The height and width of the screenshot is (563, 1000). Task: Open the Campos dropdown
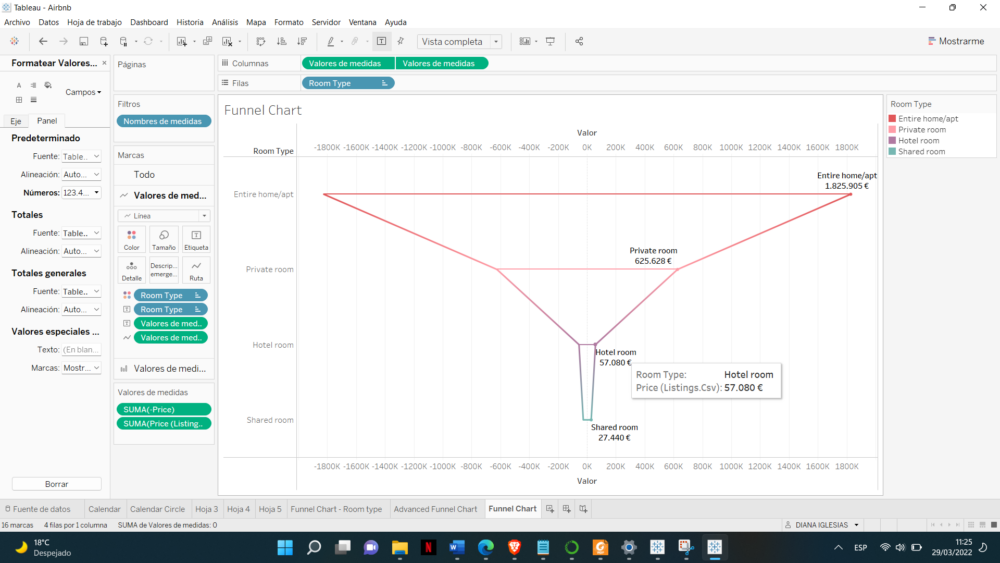coord(83,92)
